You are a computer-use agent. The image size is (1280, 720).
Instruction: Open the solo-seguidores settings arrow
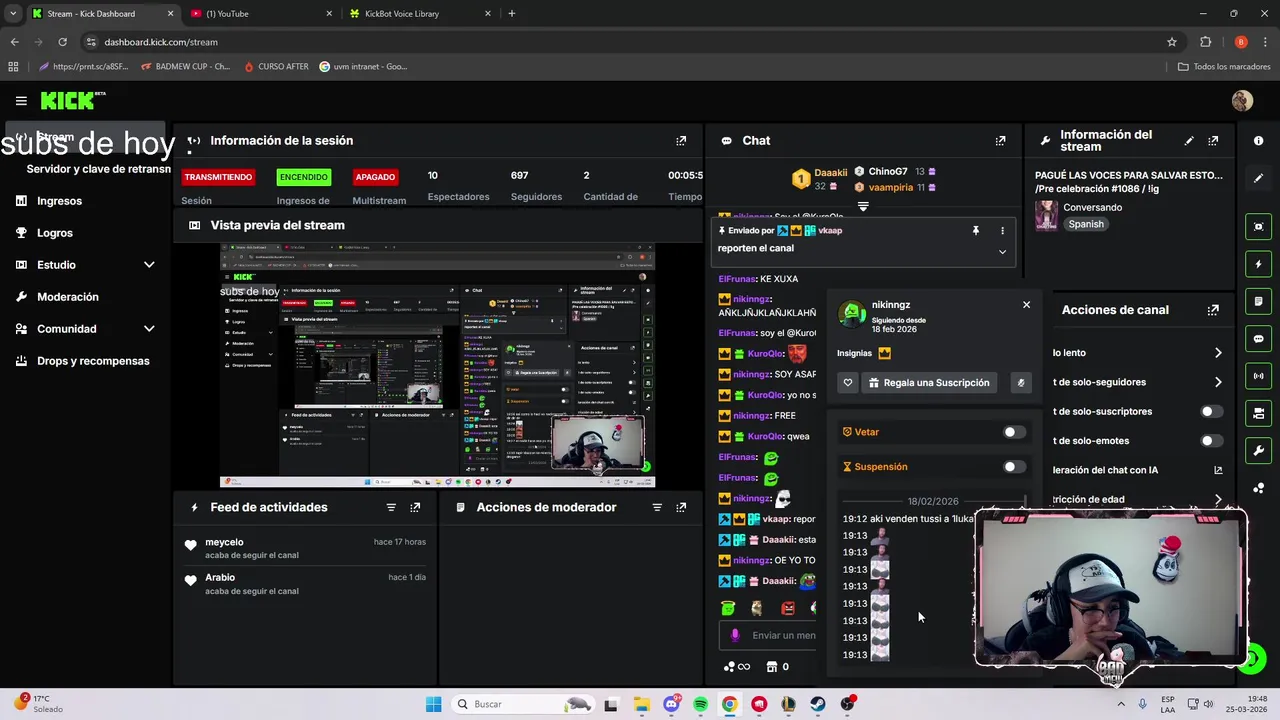1218,382
